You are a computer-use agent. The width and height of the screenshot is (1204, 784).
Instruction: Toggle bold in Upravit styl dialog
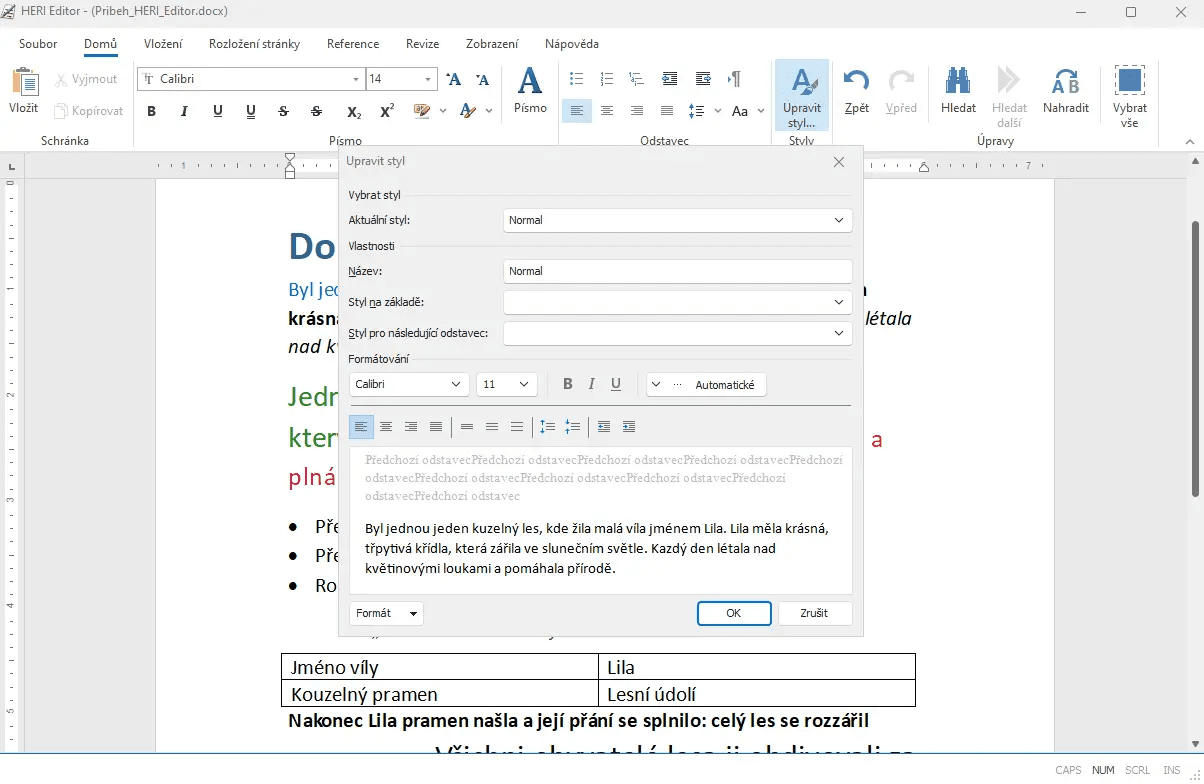(568, 384)
